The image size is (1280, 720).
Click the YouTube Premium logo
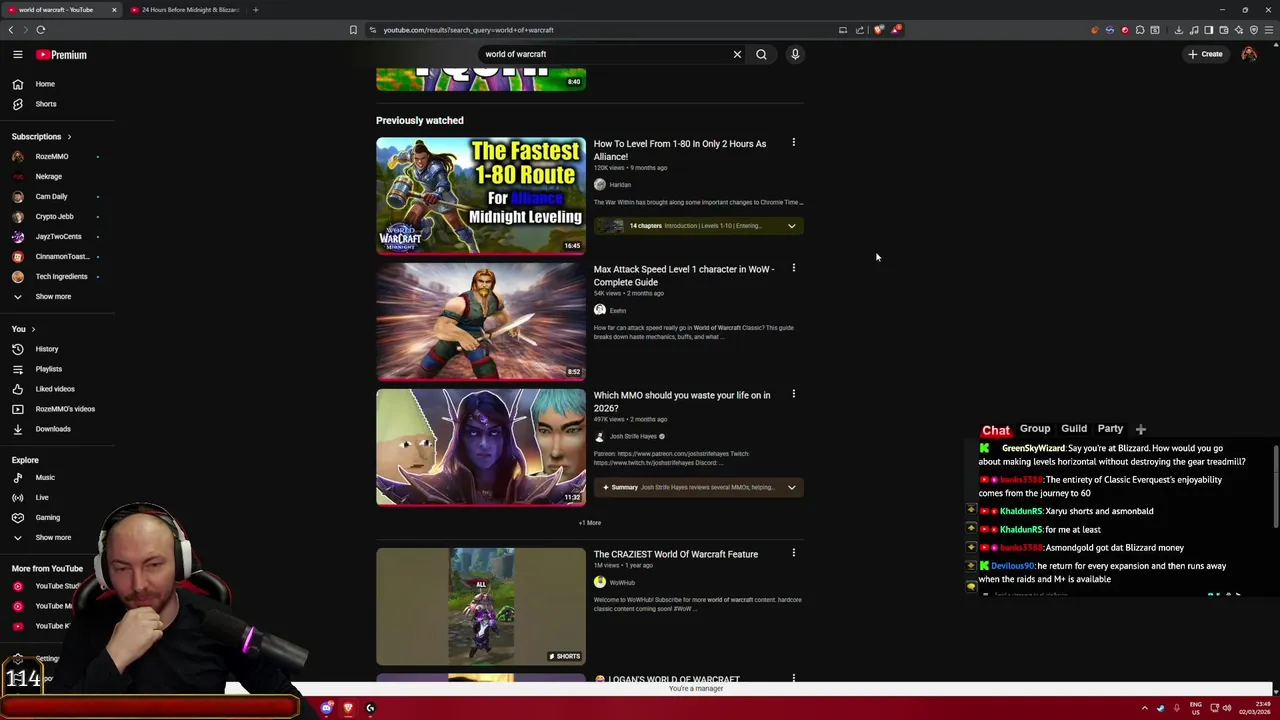(62, 55)
